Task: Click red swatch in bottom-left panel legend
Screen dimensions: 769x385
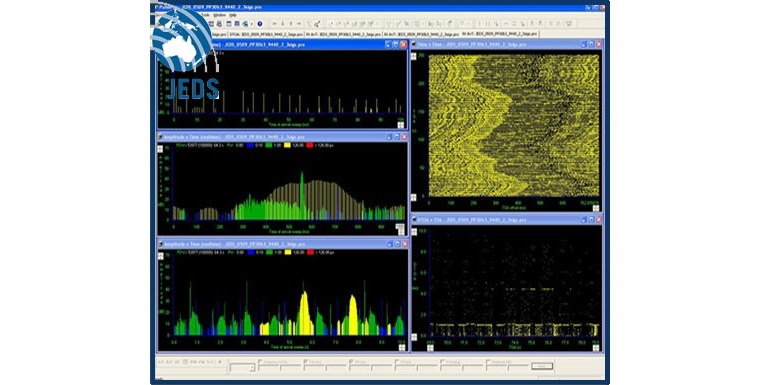Action: pyautogui.click(x=309, y=252)
